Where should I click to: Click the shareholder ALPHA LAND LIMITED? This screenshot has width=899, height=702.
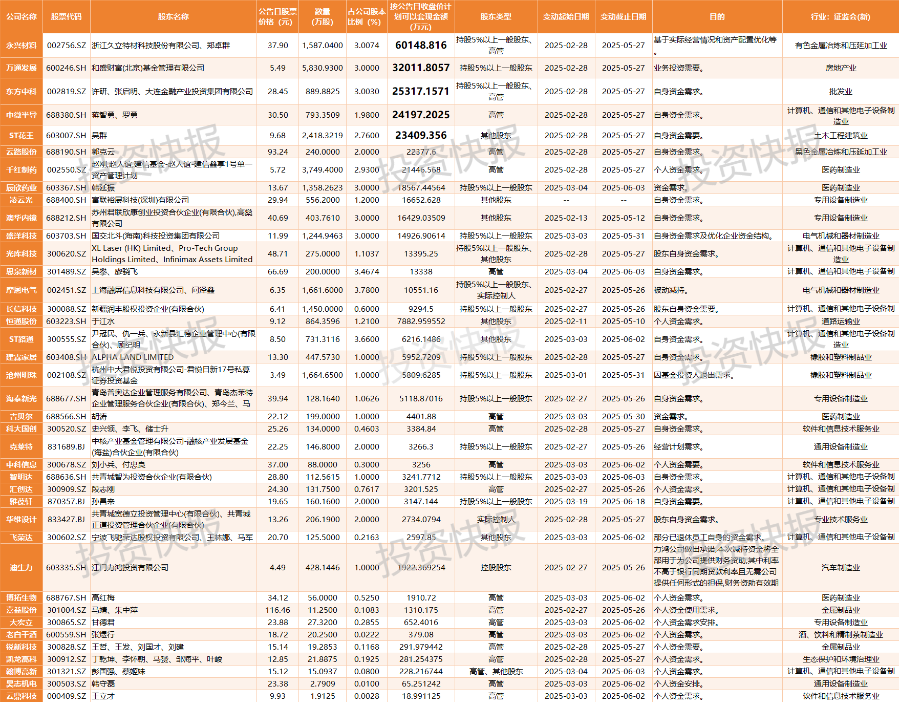point(132,357)
